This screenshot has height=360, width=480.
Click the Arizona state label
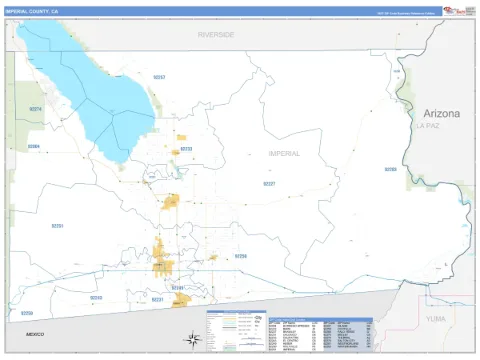coord(442,114)
